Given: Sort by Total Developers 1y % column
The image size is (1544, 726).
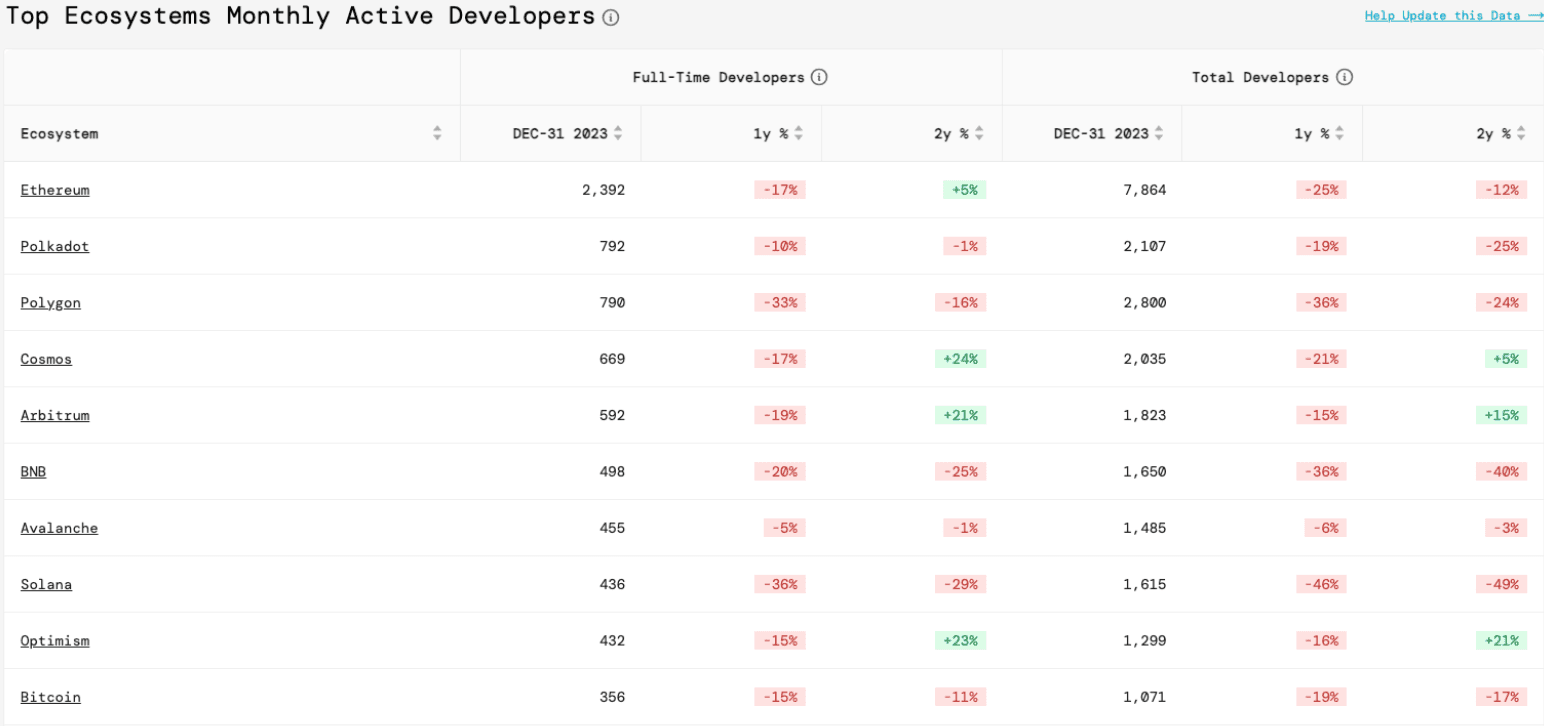Looking at the screenshot, I should click(1340, 133).
